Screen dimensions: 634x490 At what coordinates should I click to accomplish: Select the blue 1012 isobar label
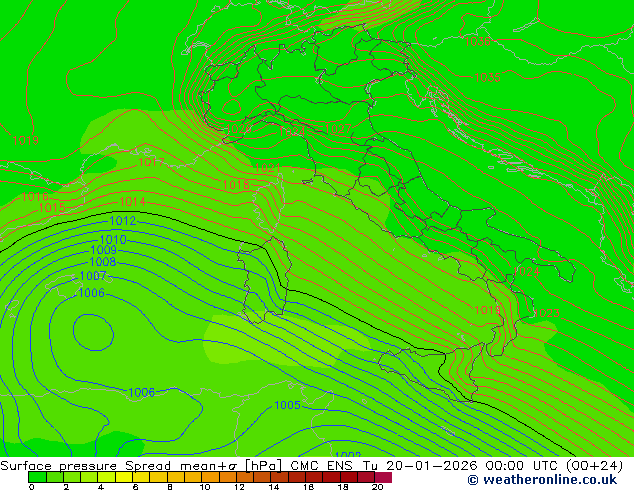(123, 221)
